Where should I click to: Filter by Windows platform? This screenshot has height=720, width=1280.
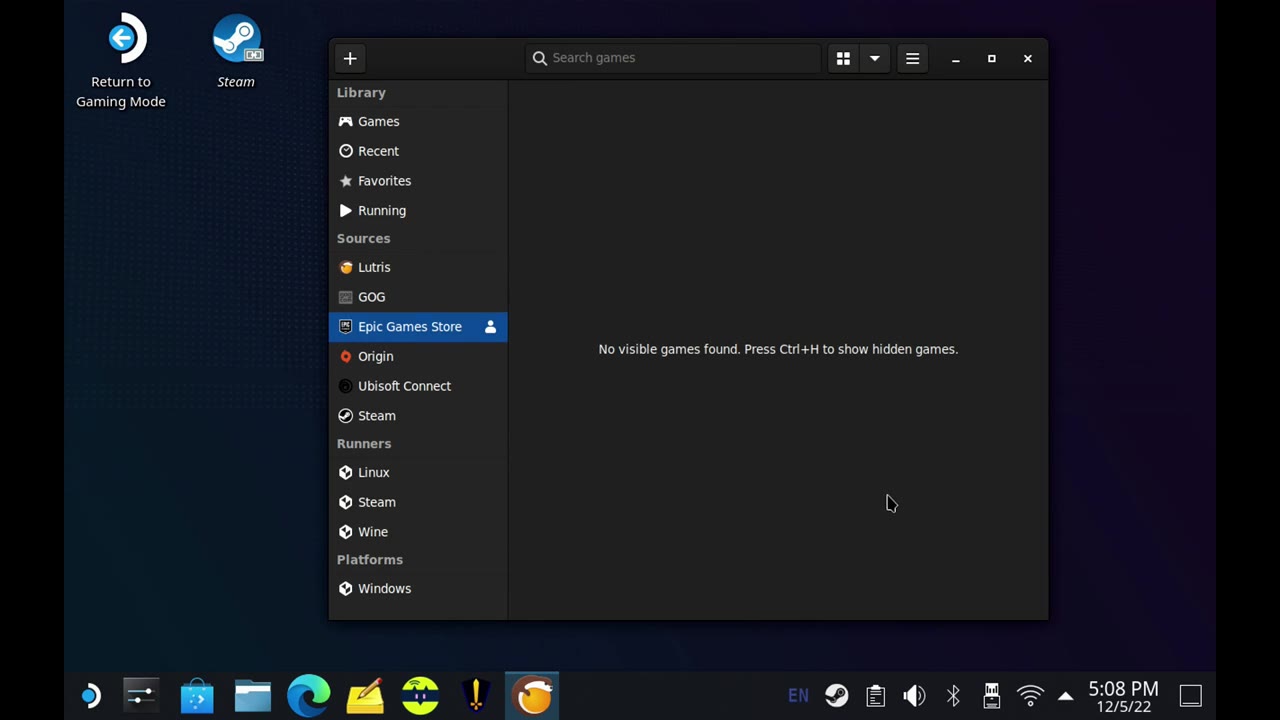click(418, 589)
